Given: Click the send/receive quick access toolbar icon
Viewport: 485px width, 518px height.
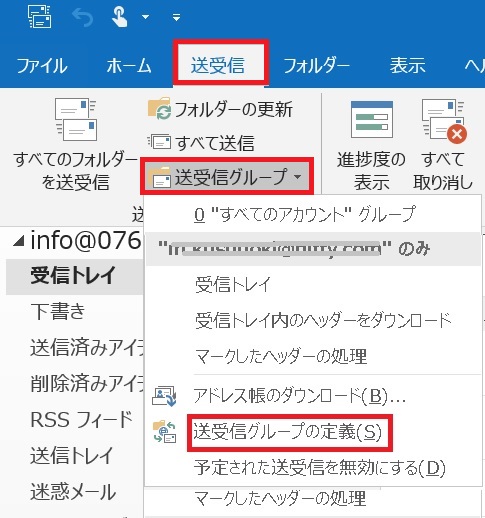Looking at the screenshot, I should 40,17.
